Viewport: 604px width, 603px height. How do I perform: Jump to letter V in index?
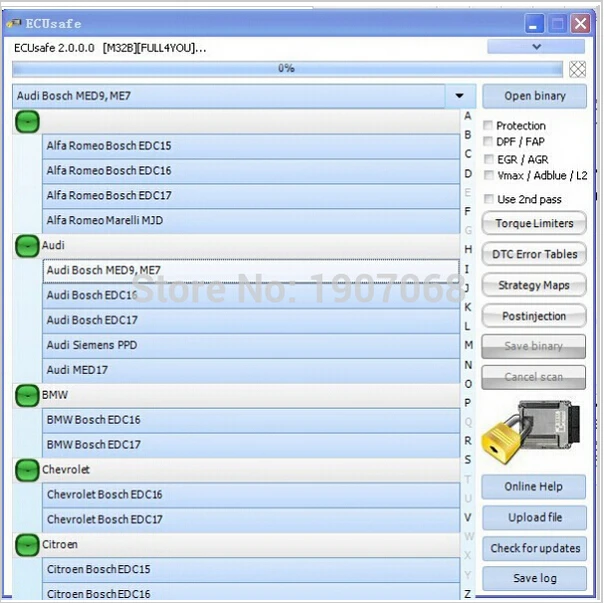pyautogui.click(x=468, y=517)
